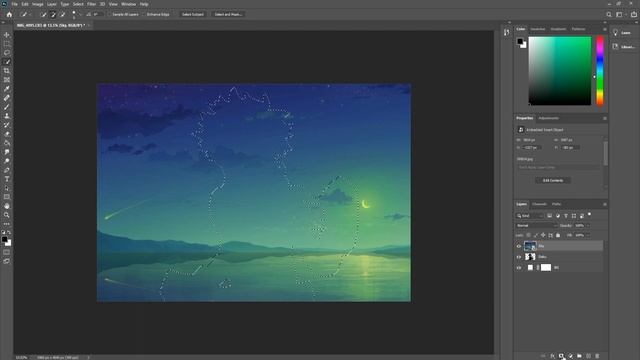Click the Home icon in options bar

click(x=9, y=14)
